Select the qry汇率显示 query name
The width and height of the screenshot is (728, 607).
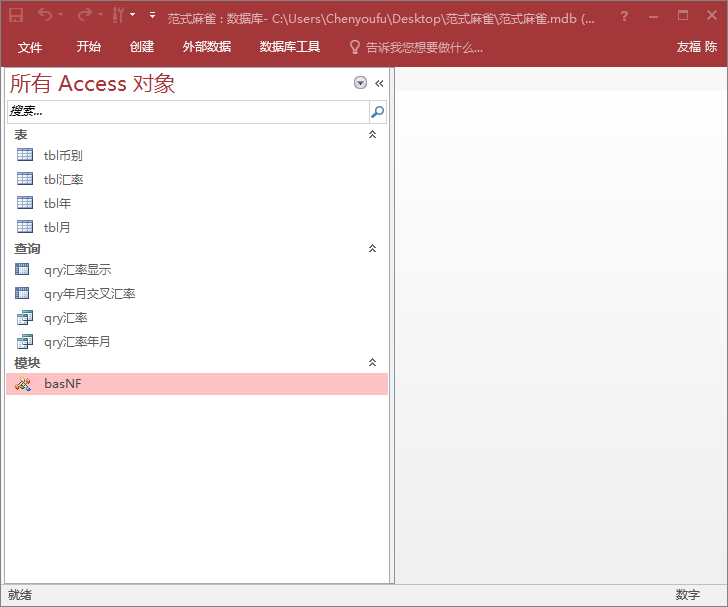[x=78, y=270]
